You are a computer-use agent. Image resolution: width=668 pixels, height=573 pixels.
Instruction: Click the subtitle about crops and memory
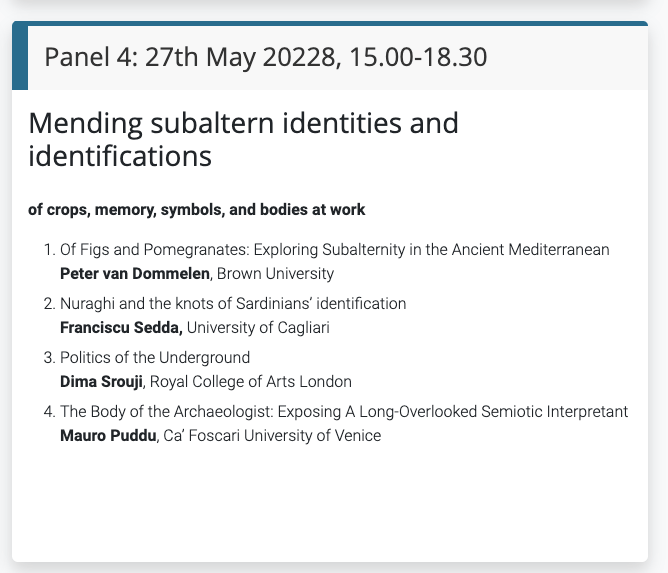pyautogui.click(x=197, y=210)
